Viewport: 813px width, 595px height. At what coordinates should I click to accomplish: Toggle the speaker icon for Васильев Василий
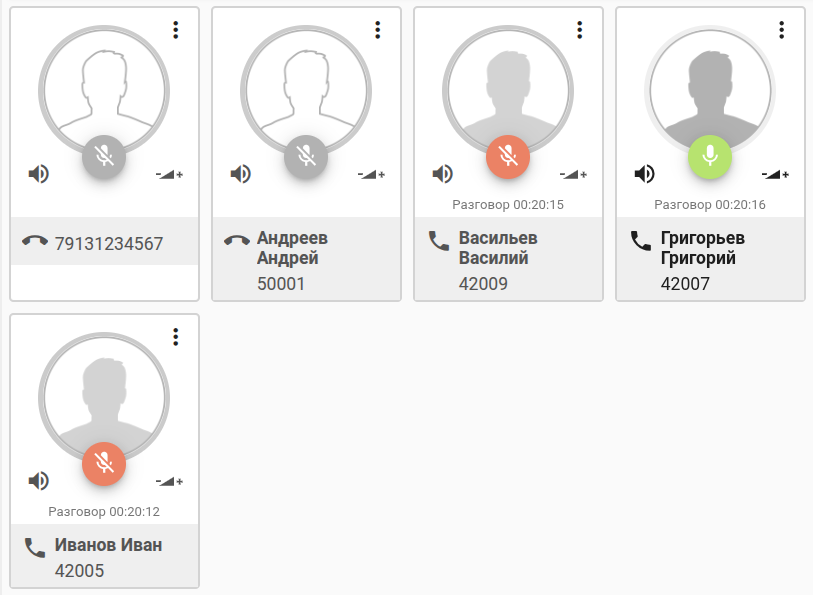[x=443, y=175]
